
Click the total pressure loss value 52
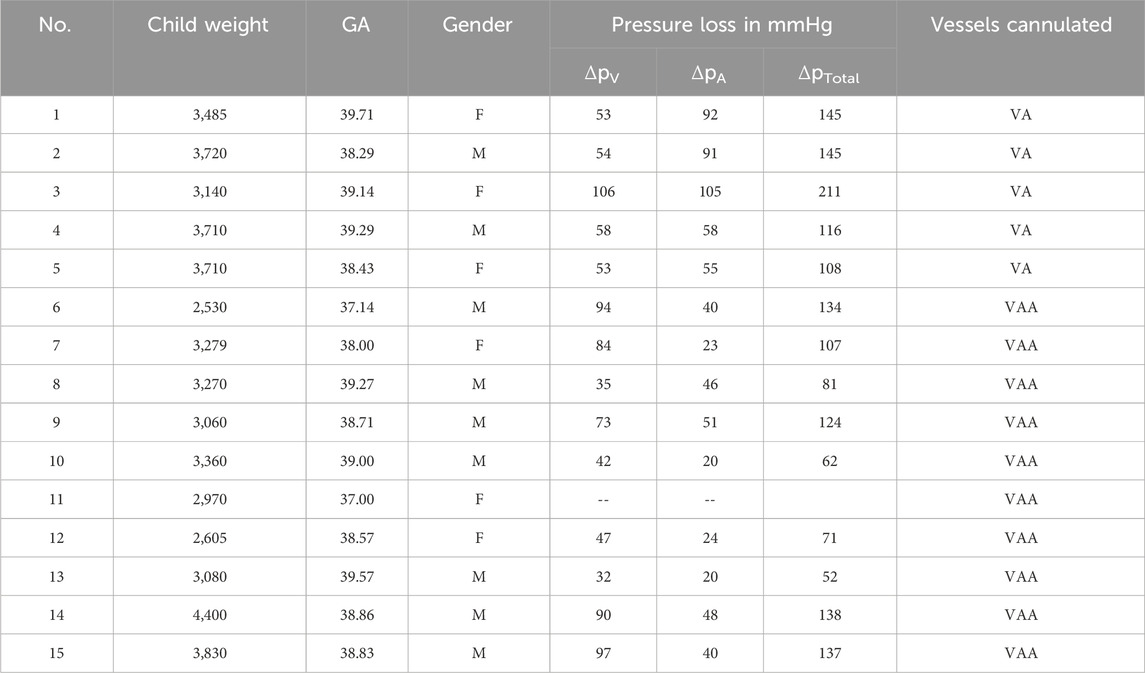828,577
